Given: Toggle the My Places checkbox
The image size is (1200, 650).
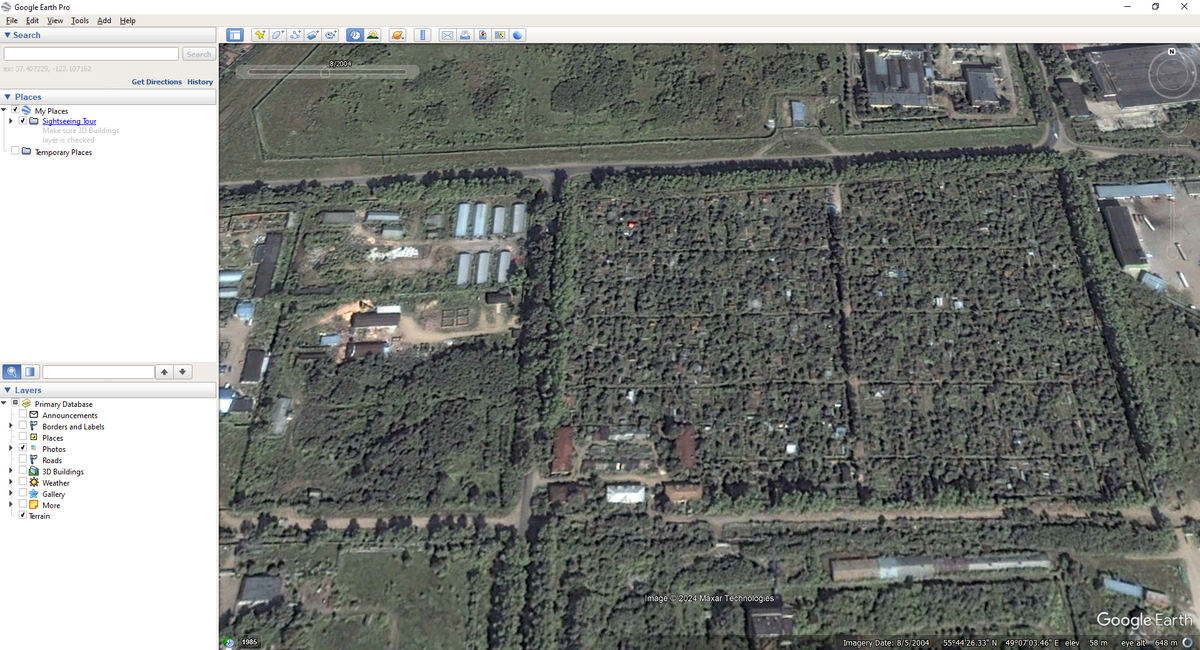Looking at the screenshot, I should click(15, 110).
